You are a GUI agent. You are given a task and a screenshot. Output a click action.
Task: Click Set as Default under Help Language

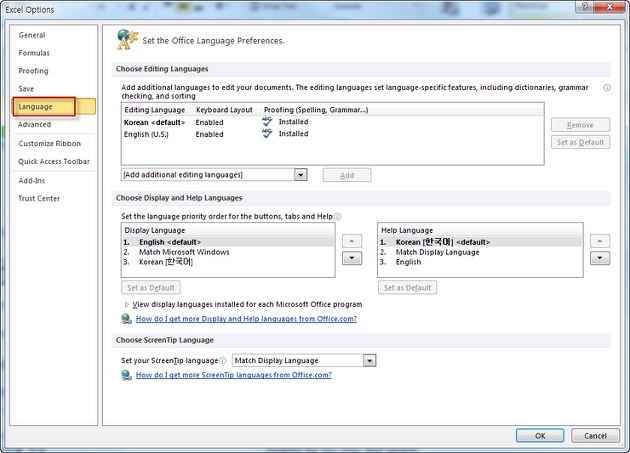pyautogui.click(x=407, y=288)
